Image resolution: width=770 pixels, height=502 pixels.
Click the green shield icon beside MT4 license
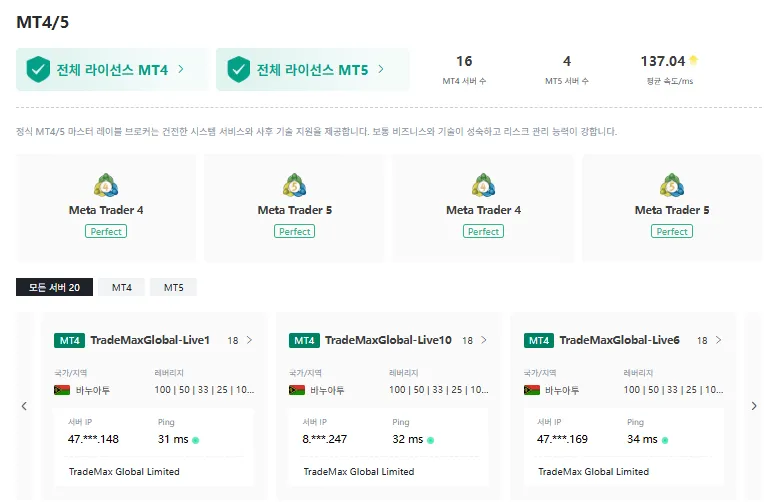tap(38, 69)
